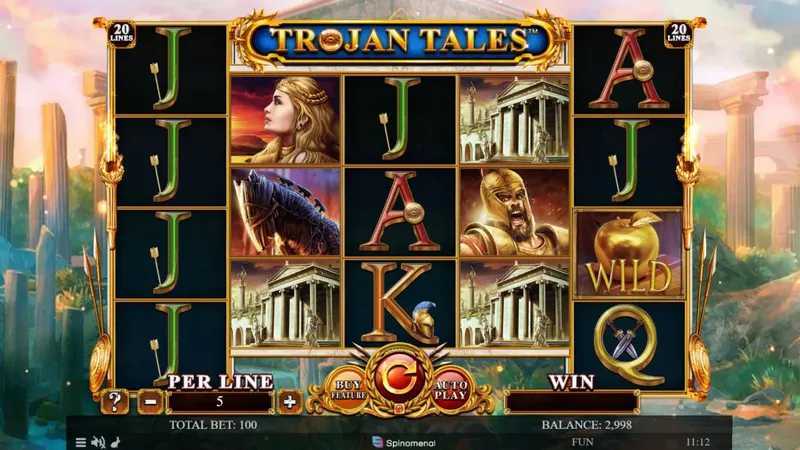This screenshot has width=800, height=450.
Task: Increase per line bet with plus
Action: point(289,402)
